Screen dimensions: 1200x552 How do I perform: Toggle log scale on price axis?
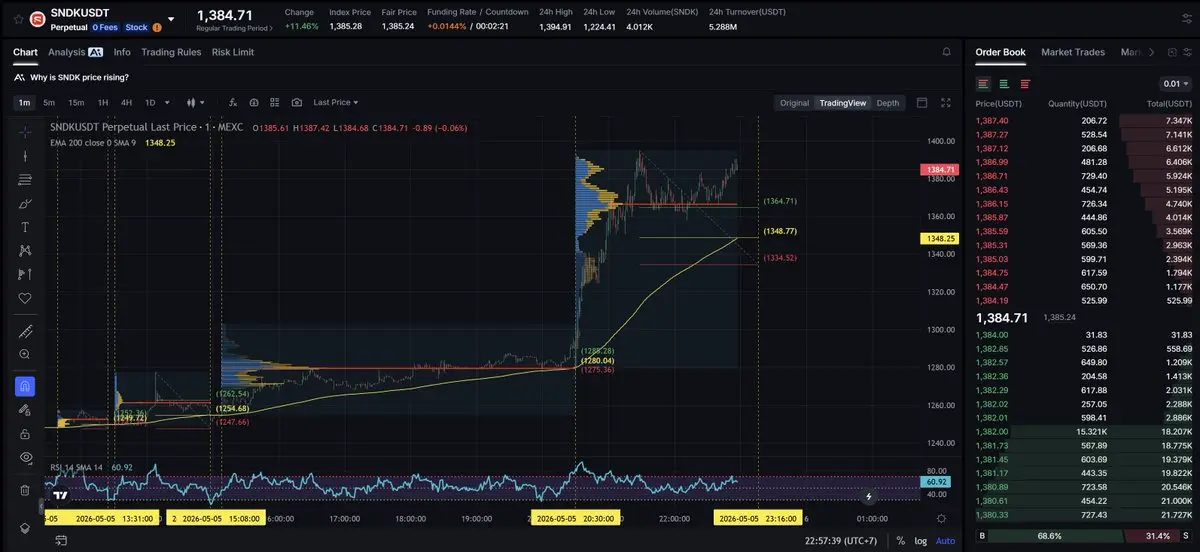pyautogui.click(x=921, y=540)
